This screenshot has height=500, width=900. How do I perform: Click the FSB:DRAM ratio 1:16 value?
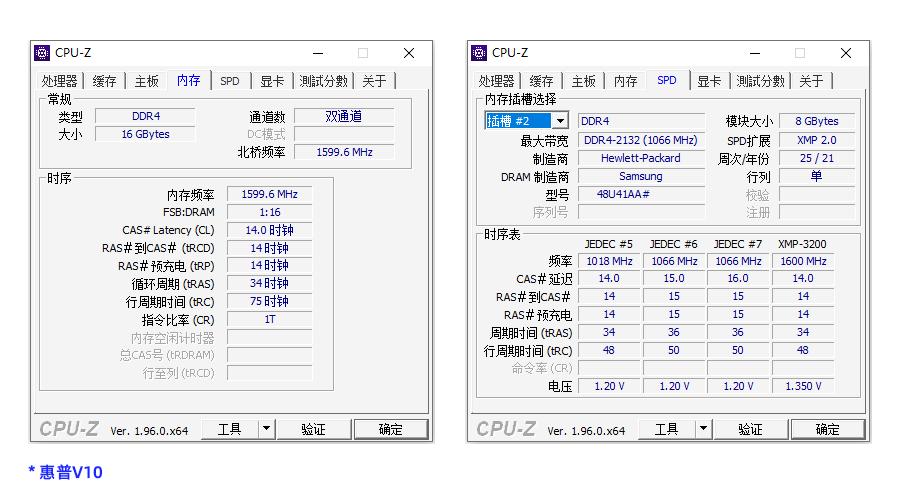(270, 212)
